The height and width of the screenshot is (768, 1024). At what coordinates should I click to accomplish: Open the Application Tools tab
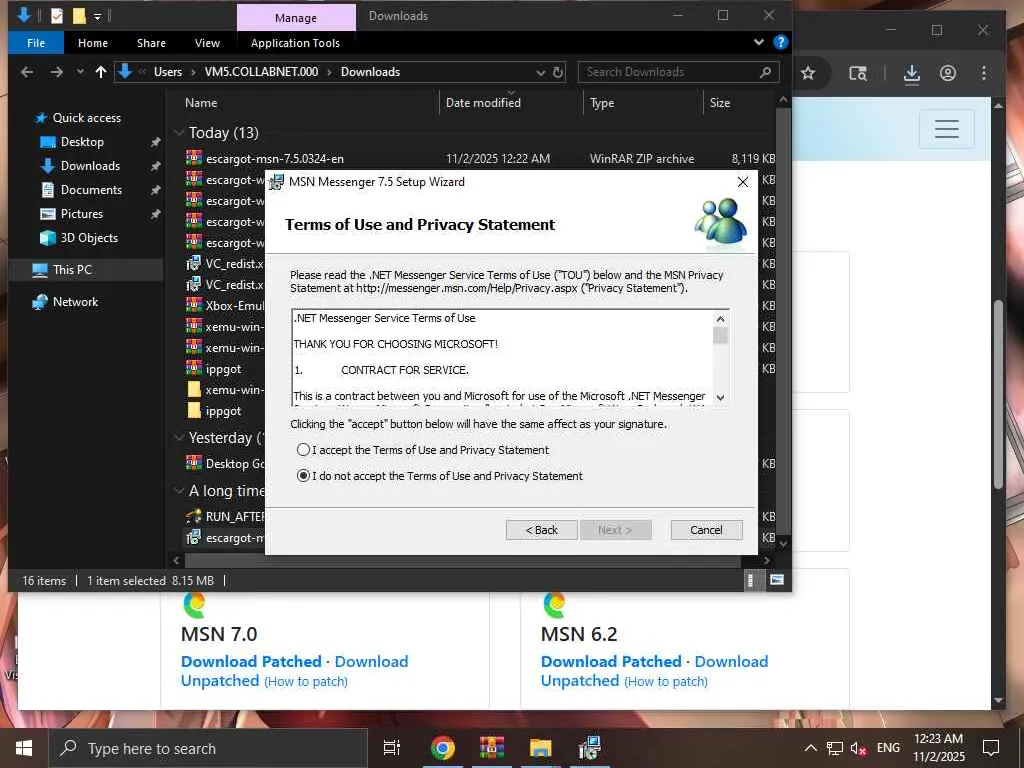click(295, 43)
